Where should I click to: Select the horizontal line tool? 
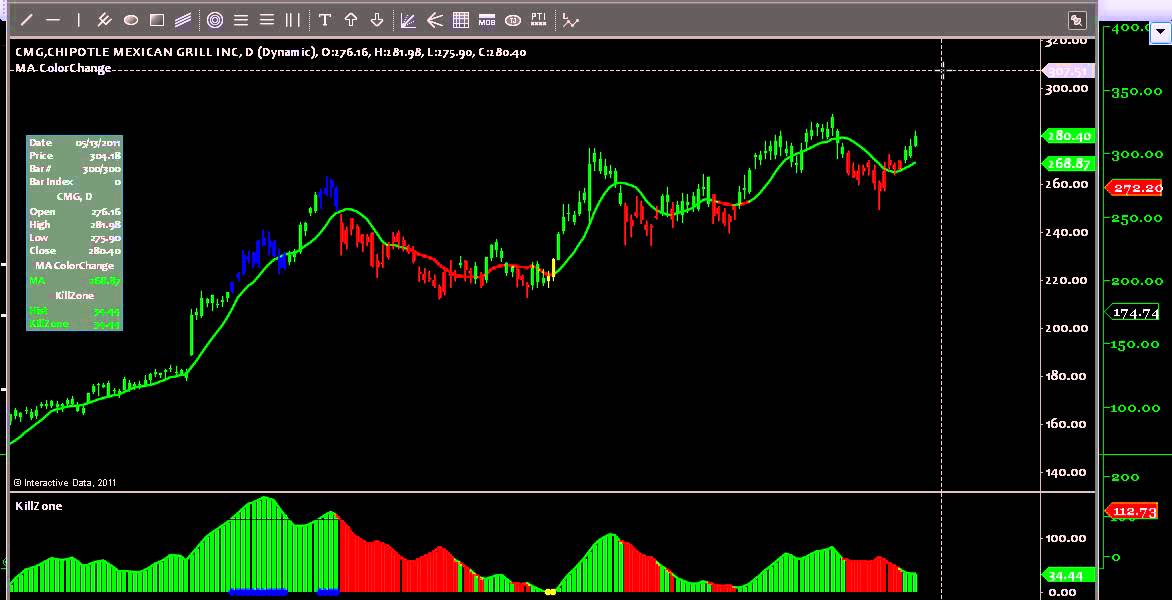(53, 20)
